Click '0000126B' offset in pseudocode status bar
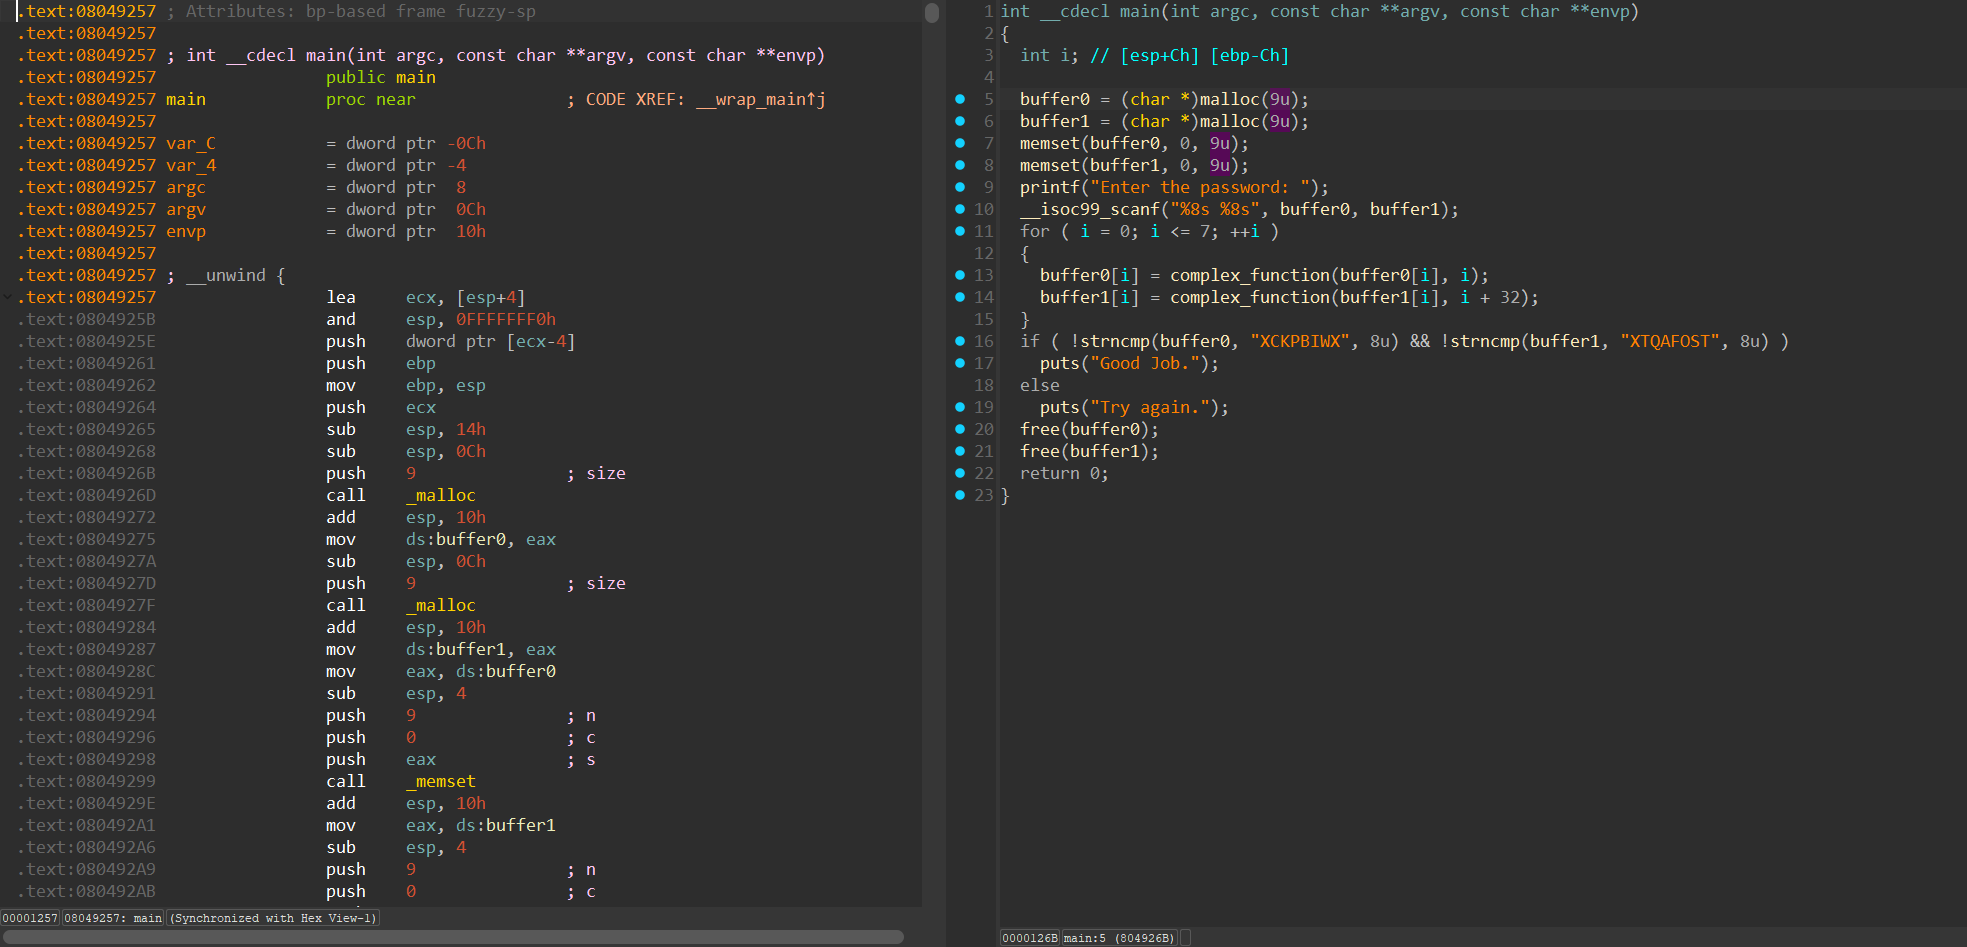Image resolution: width=1967 pixels, height=947 pixels. (1030, 938)
